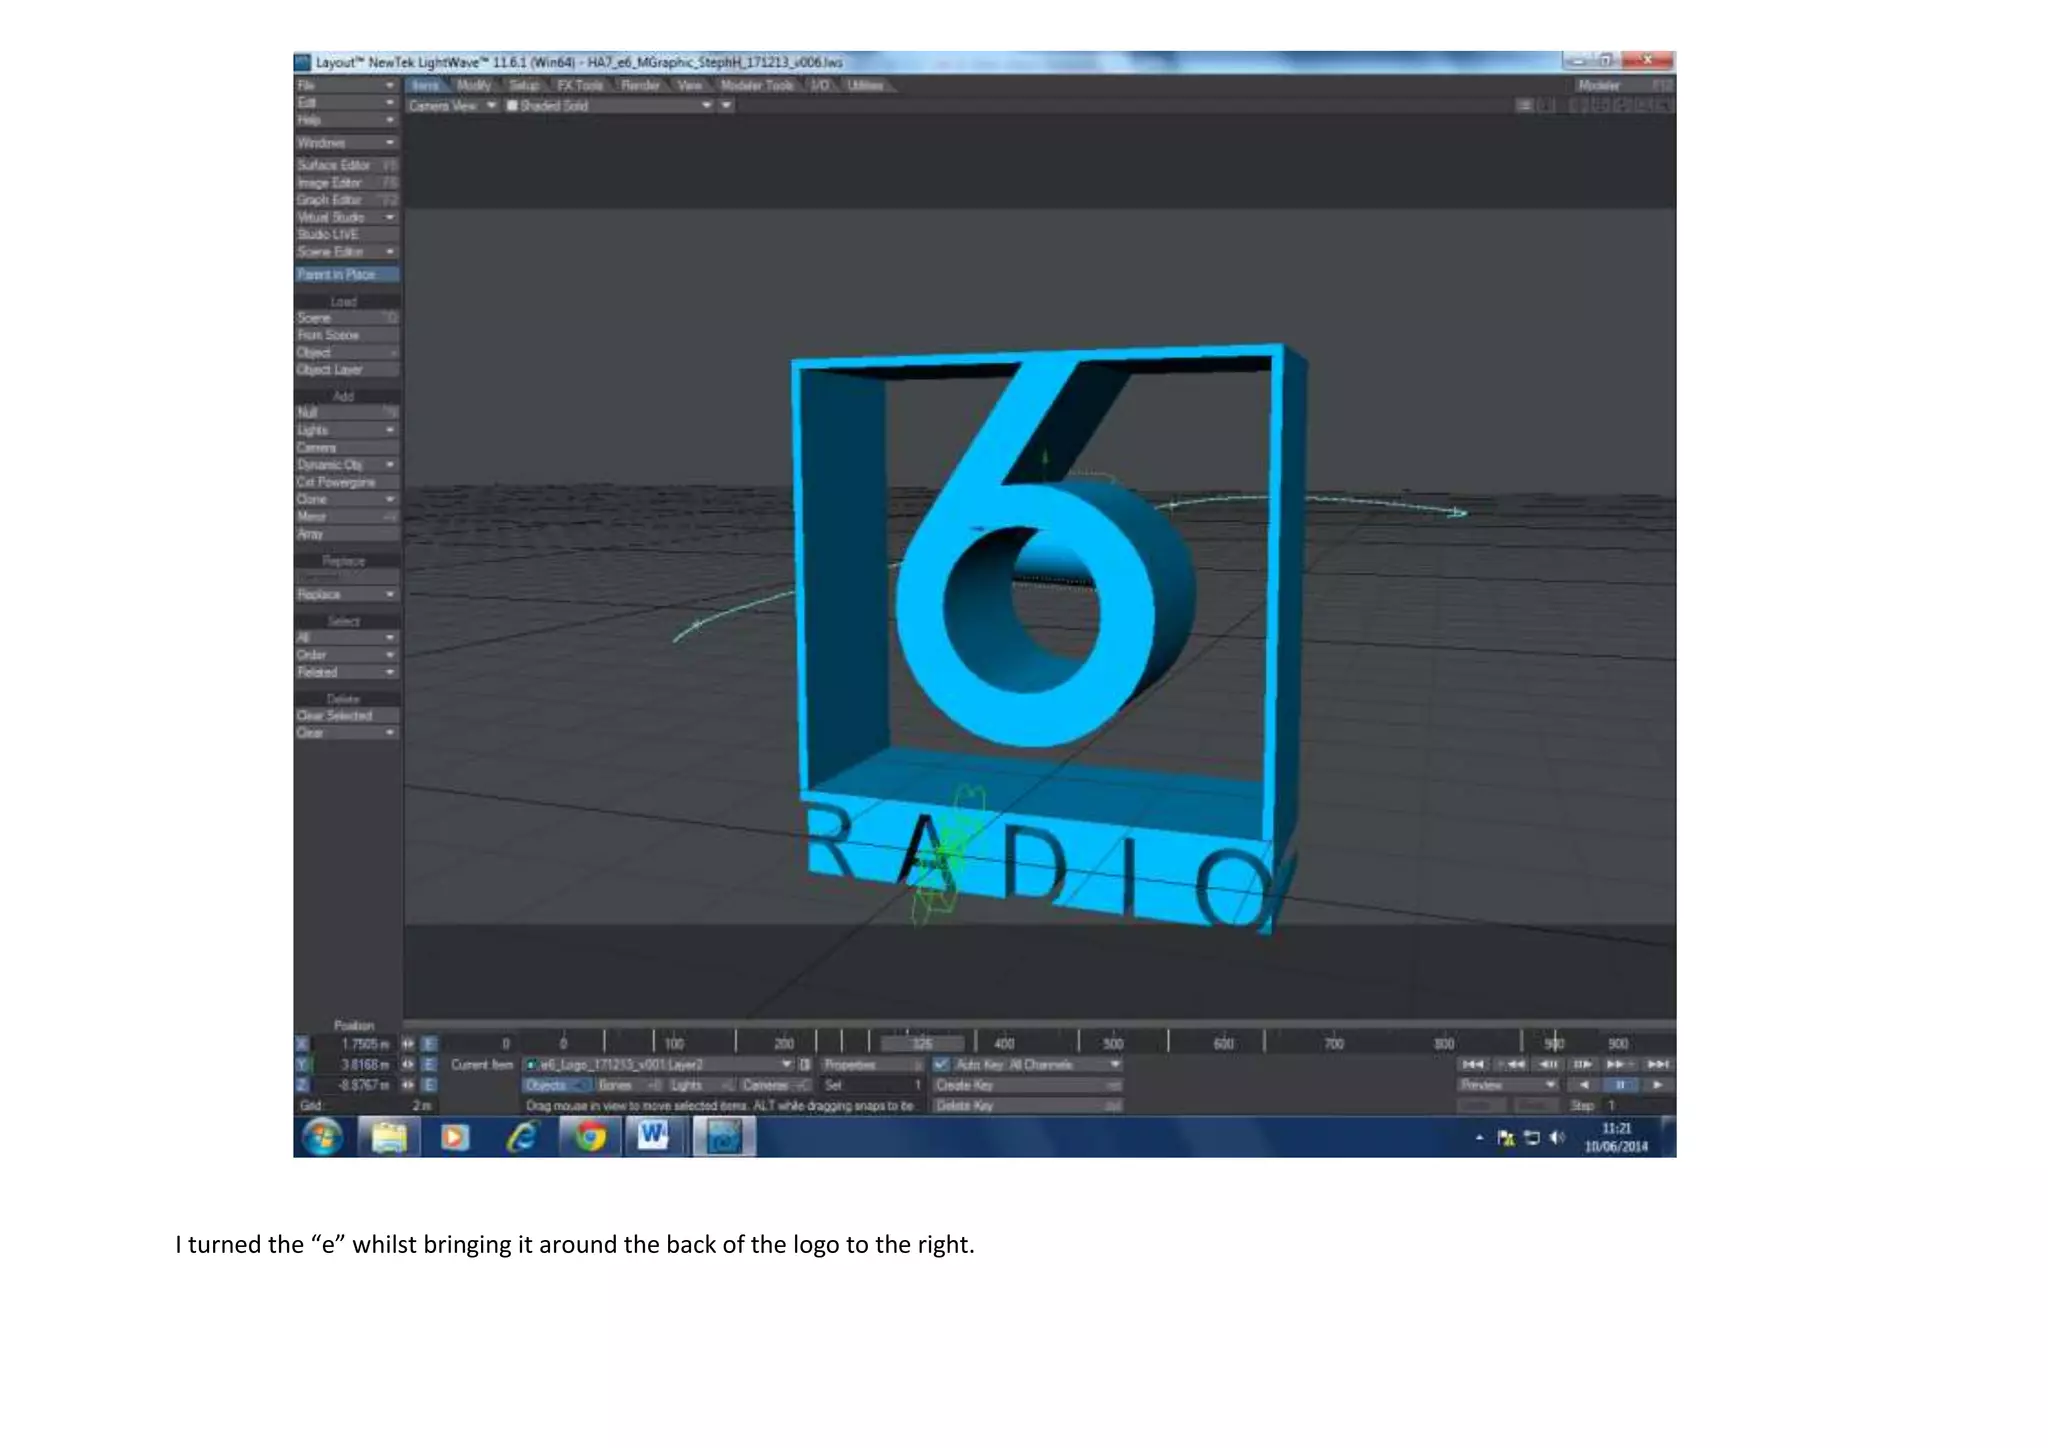Click the Step value input field
The width and height of the screenshot is (2048, 1448).
tap(1637, 1106)
